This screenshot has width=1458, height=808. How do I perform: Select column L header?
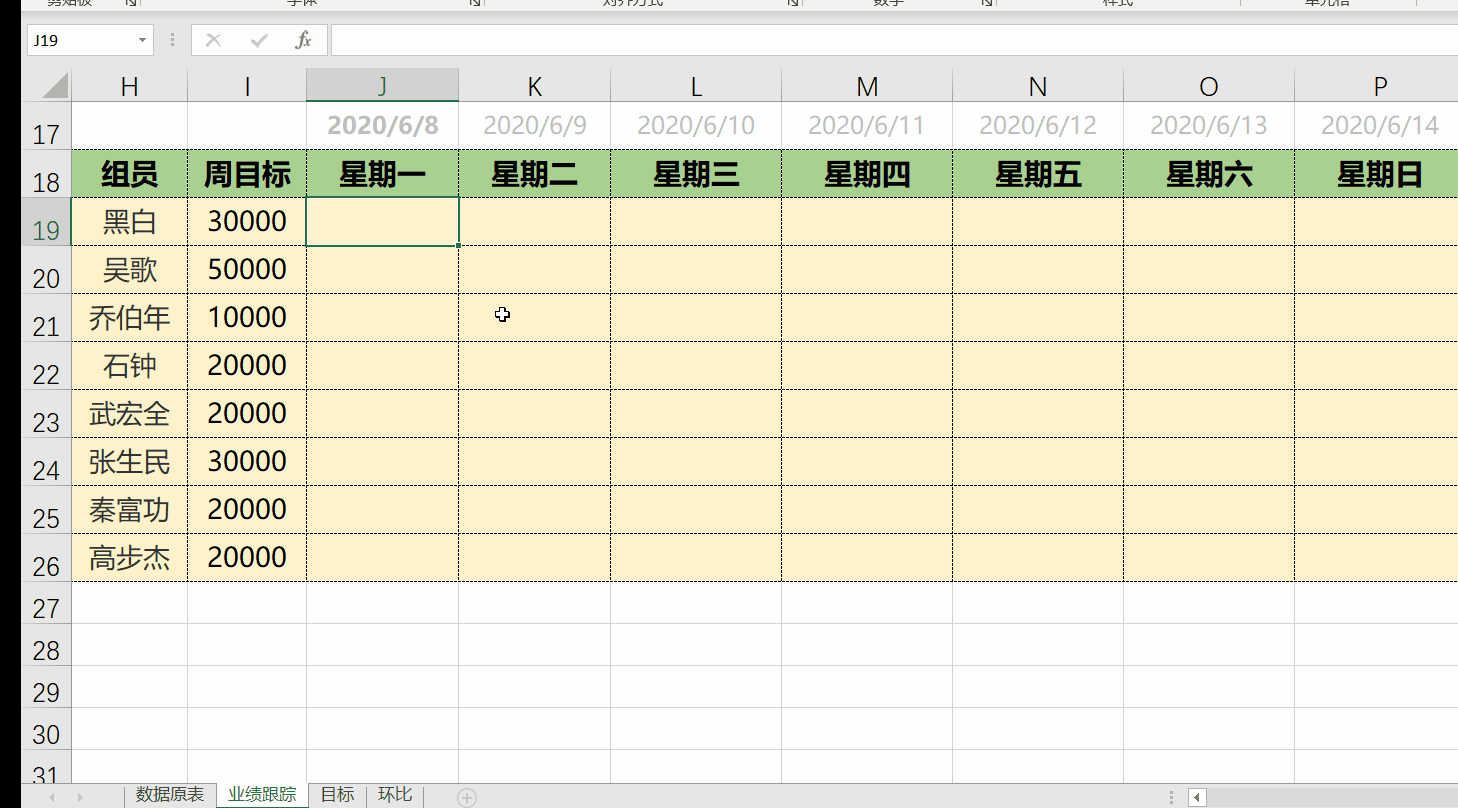pos(696,87)
